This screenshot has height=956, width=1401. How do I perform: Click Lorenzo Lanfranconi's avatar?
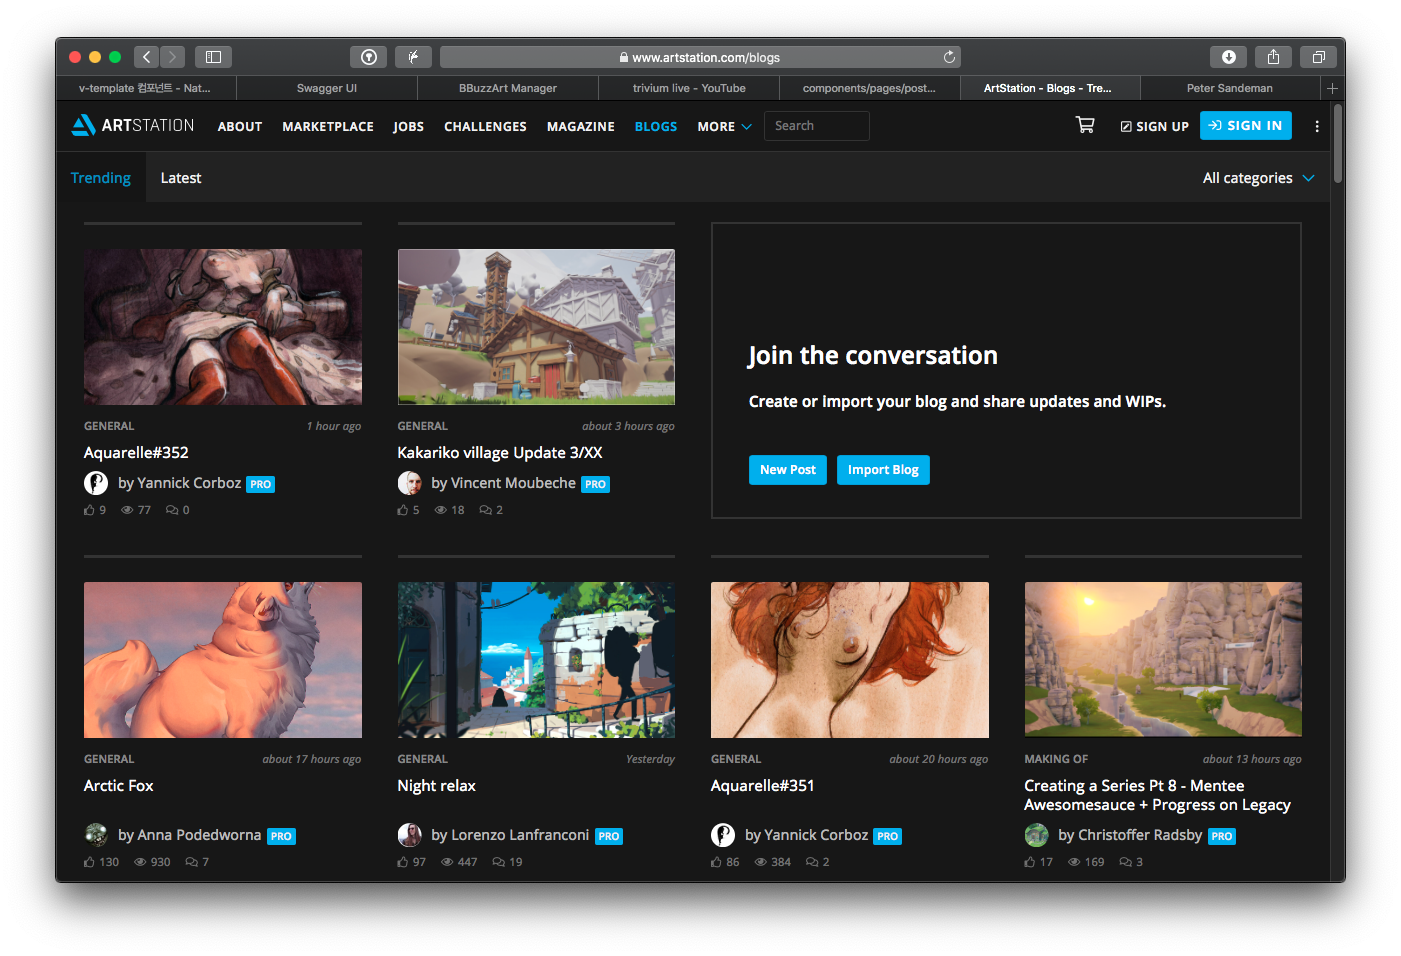tap(409, 835)
